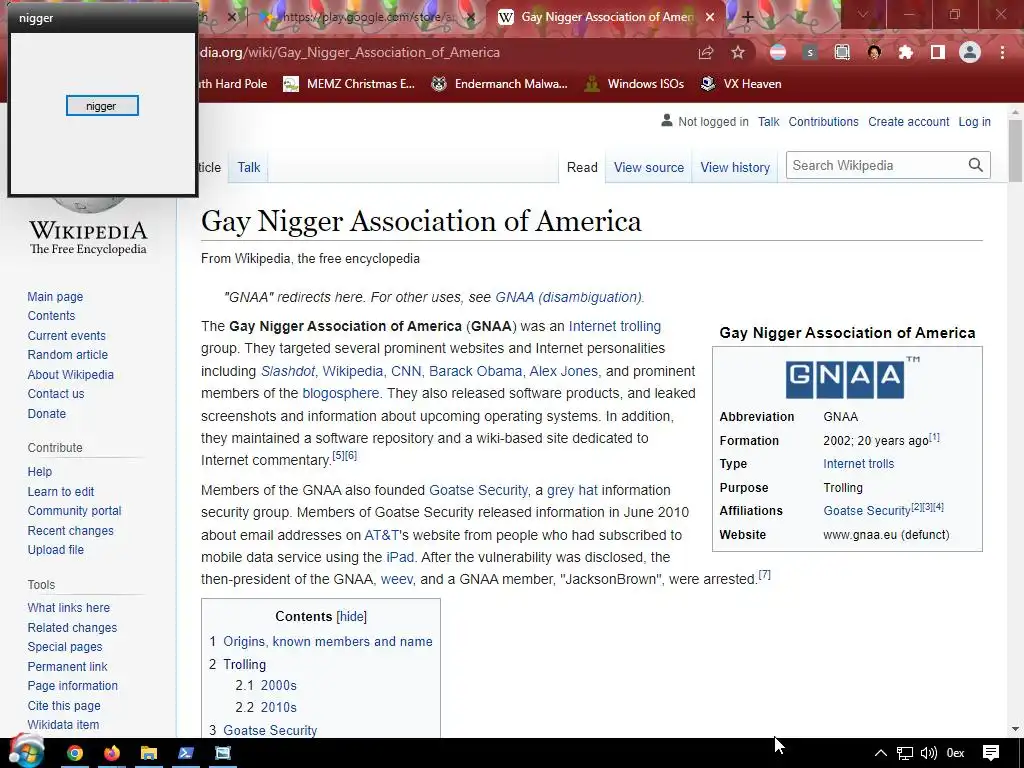
Task: Click citation reference [7]
Action: click(765, 575)
